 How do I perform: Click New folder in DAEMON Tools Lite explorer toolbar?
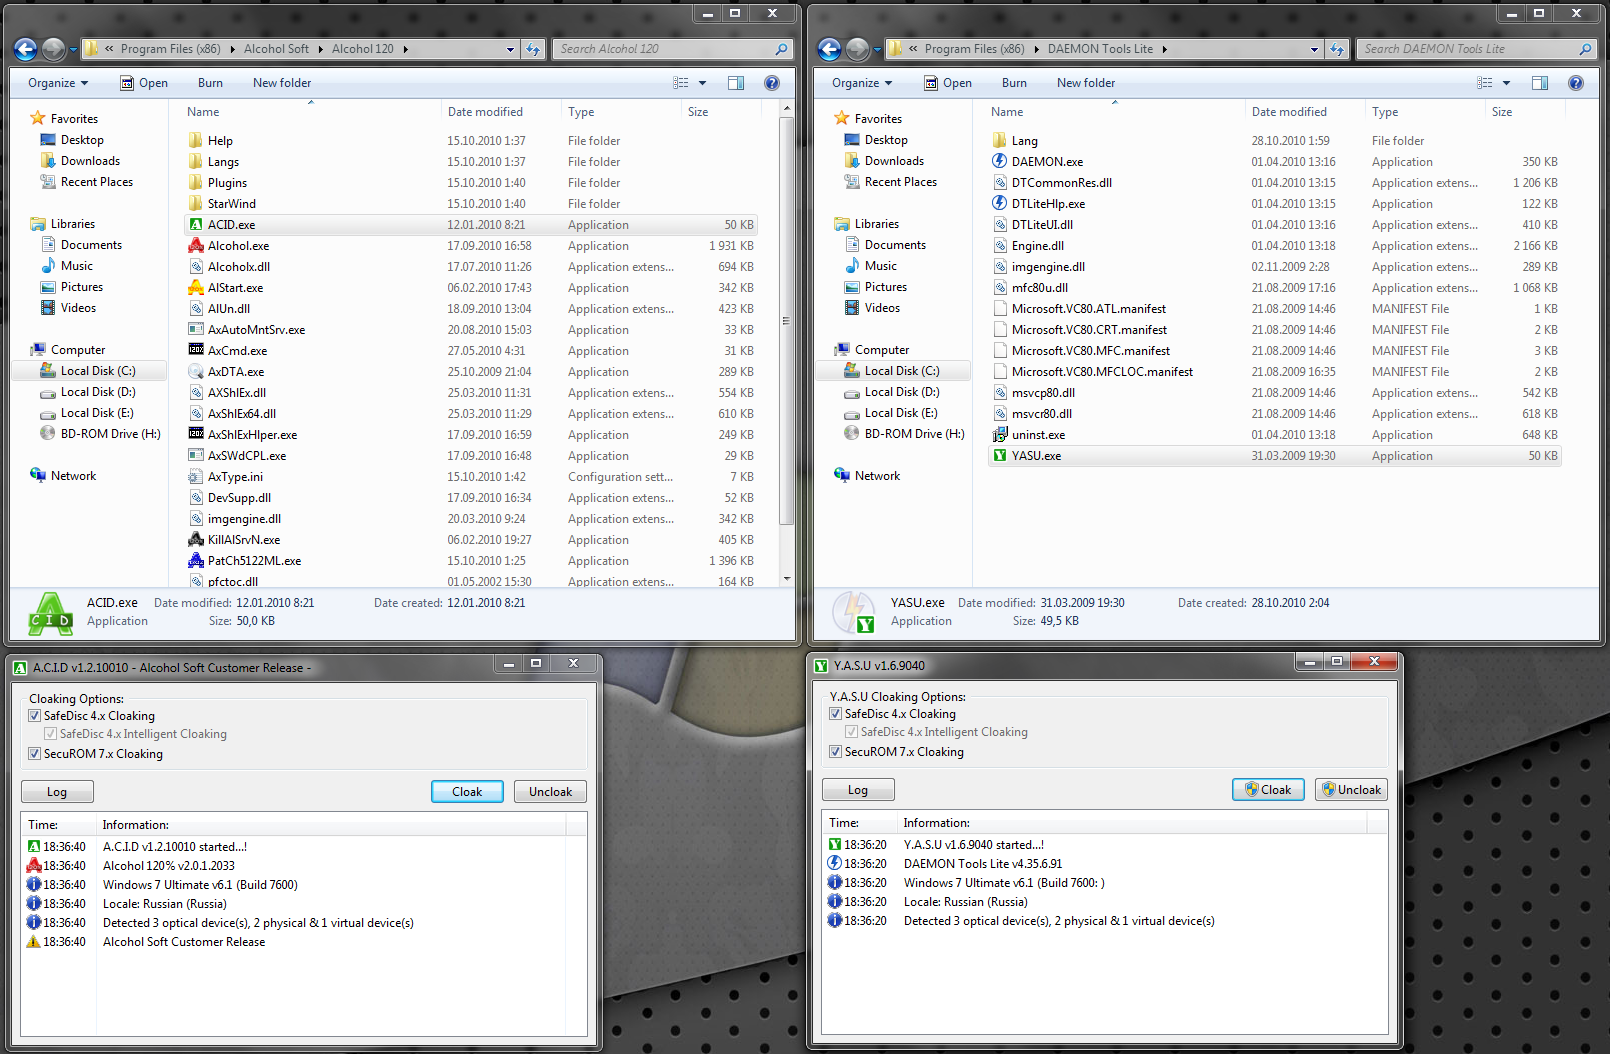tap(1086, 83)
